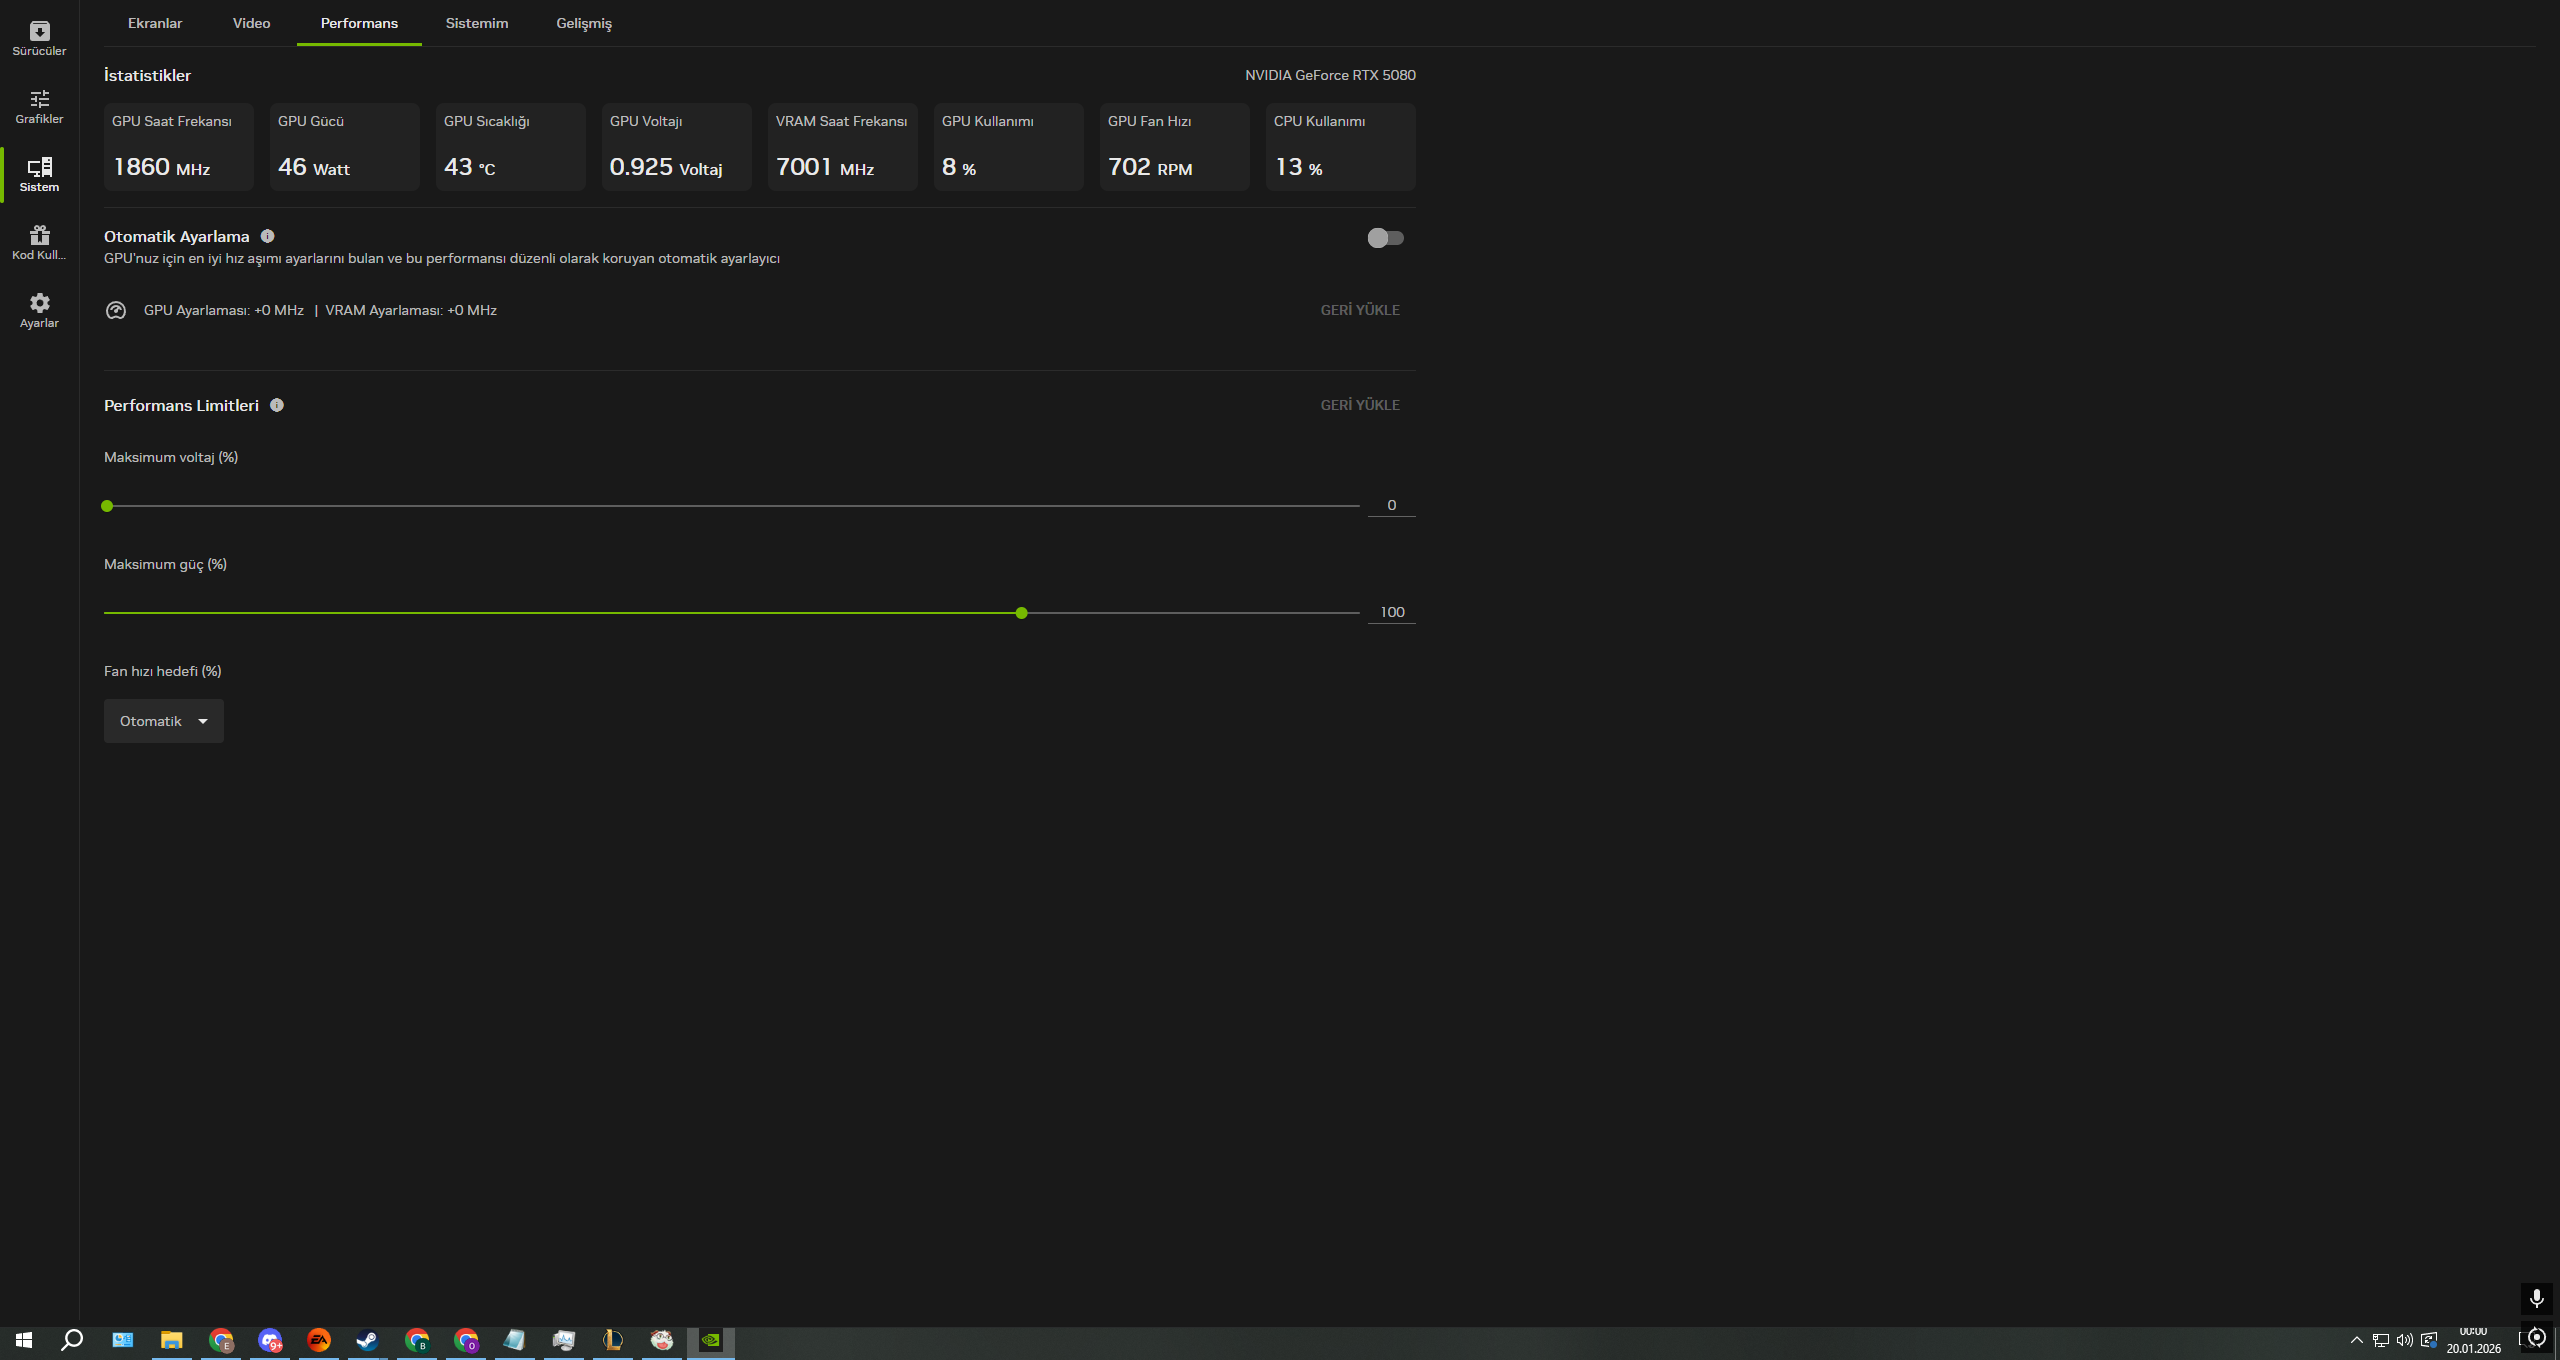Click the GPU Fan Hızı 702 RPM card
The width and height of the screenshot is (2560, 1360).
point(1175,147)
